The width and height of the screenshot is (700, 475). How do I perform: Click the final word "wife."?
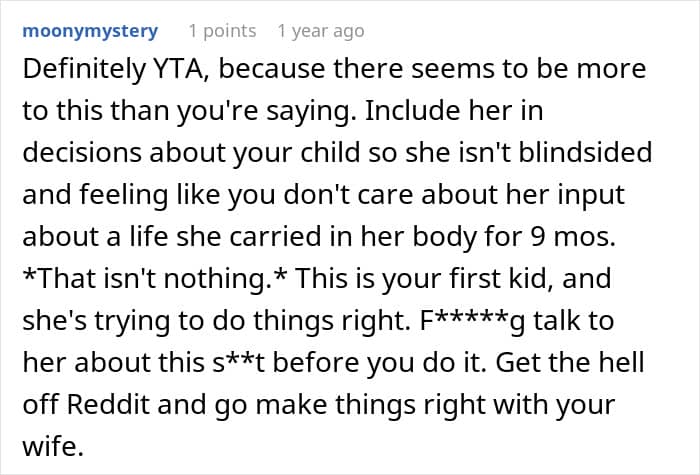tap(53, 446)
